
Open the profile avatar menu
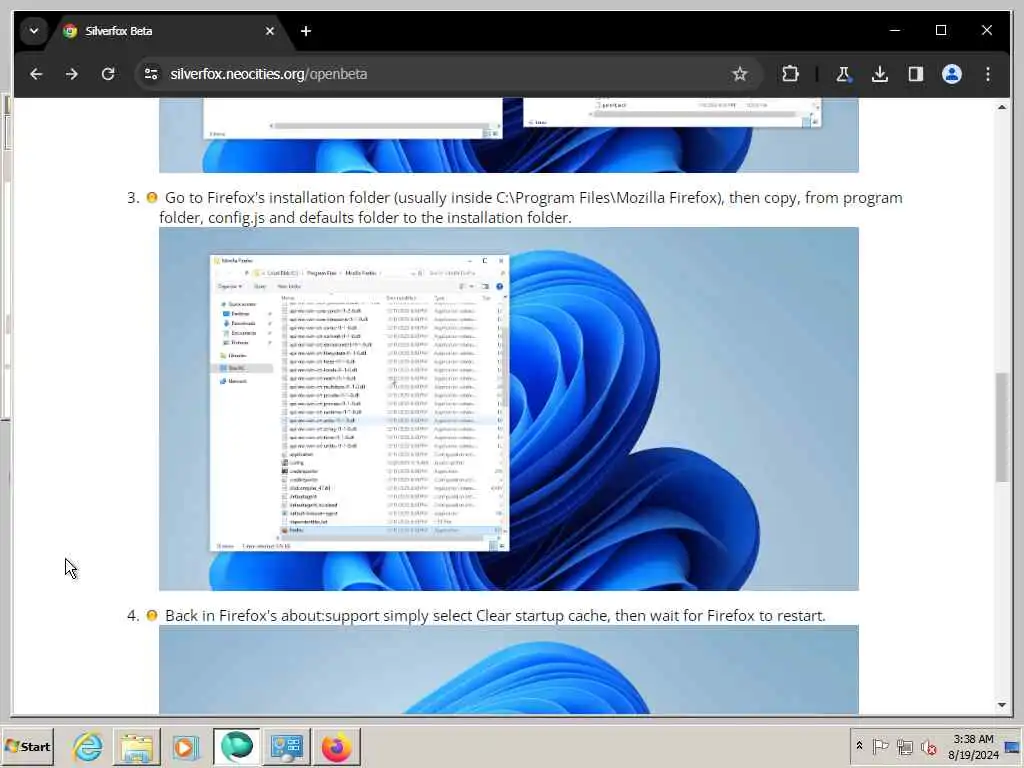(952, 74)
